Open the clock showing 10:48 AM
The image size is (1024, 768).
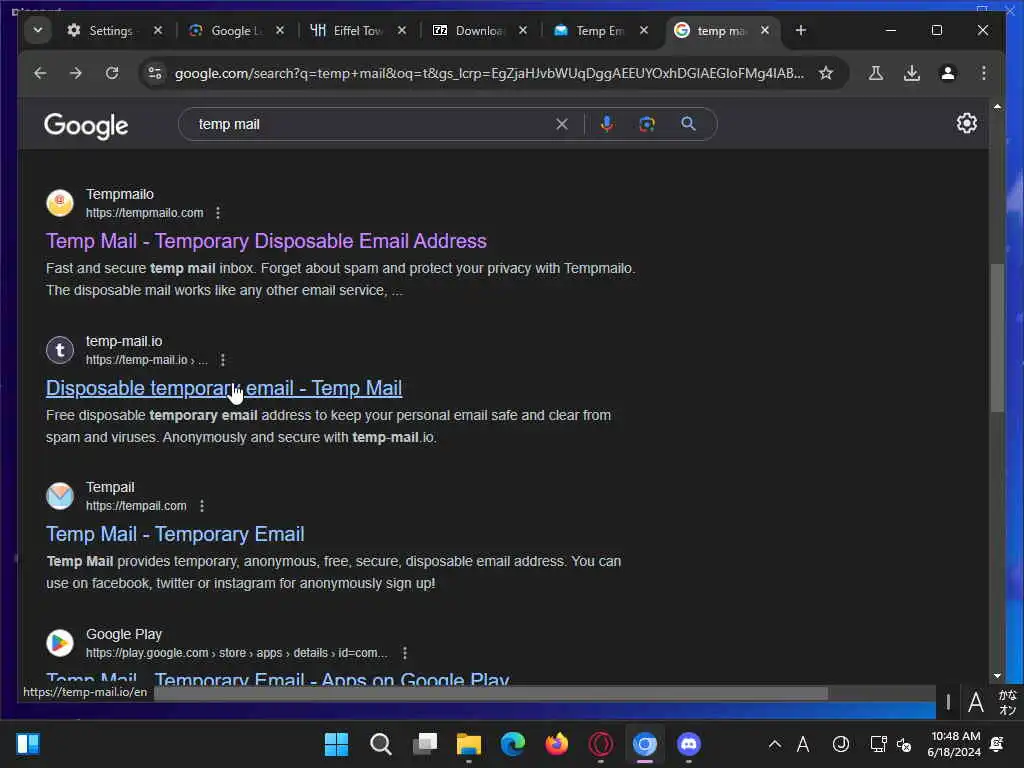click(x=954, y=744)
